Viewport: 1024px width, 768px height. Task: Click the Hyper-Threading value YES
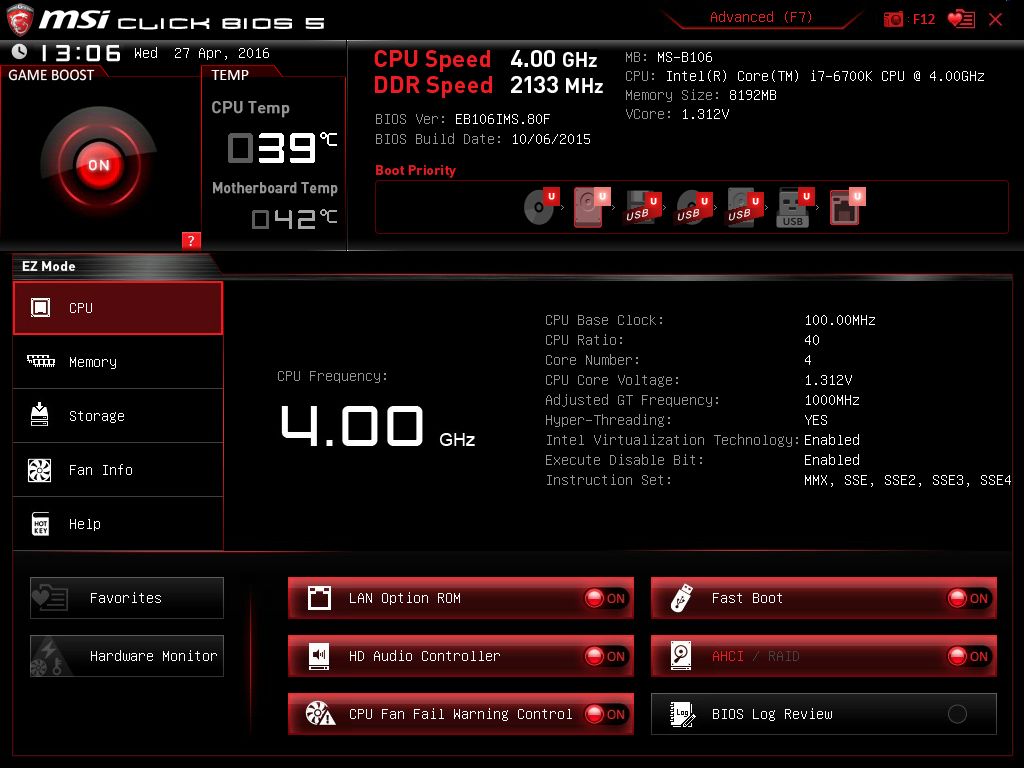pyautogui.click(x=816, y=420)
